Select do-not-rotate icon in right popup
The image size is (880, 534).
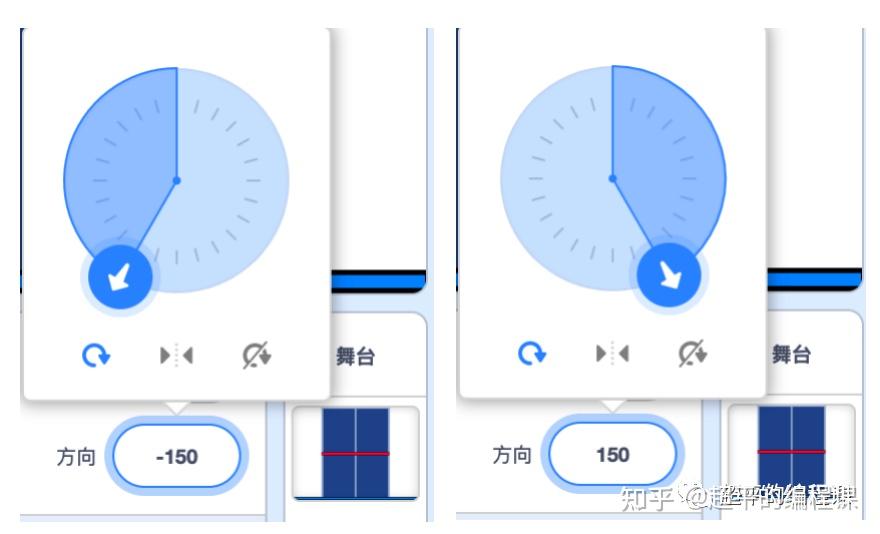(x=693, y=354)
